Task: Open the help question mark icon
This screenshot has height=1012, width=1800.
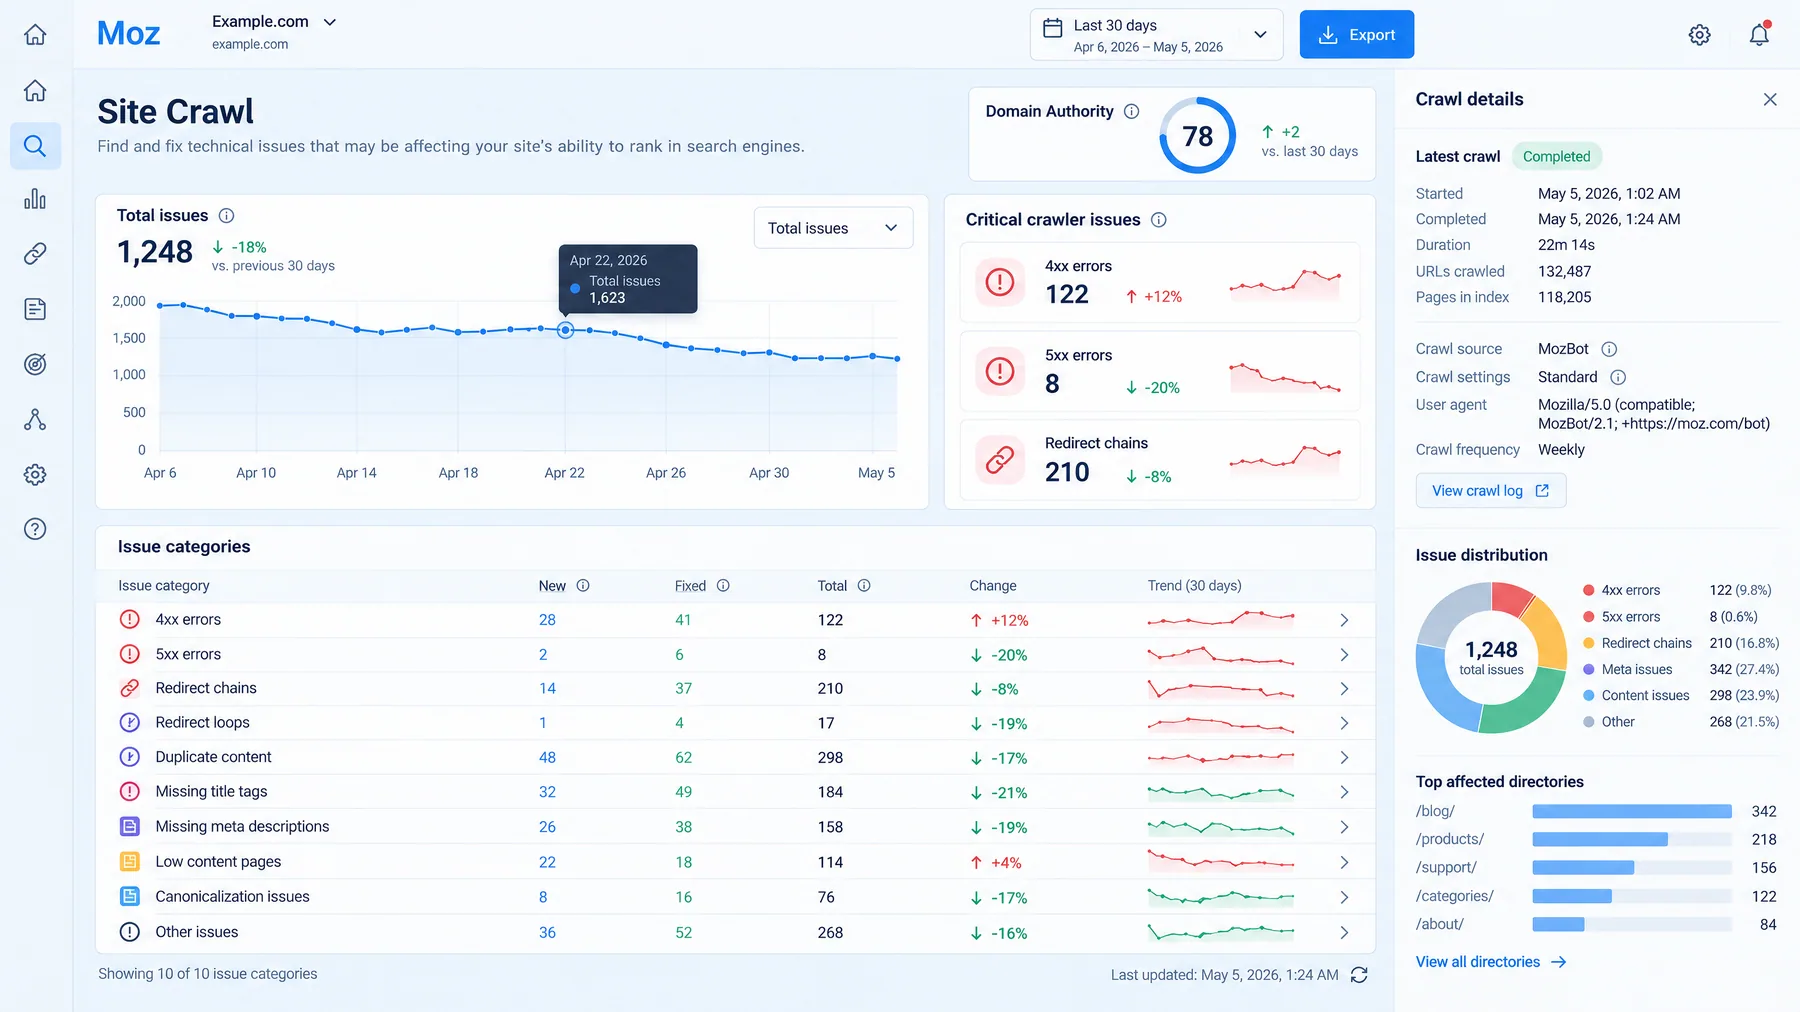Action: click(35, 529)
